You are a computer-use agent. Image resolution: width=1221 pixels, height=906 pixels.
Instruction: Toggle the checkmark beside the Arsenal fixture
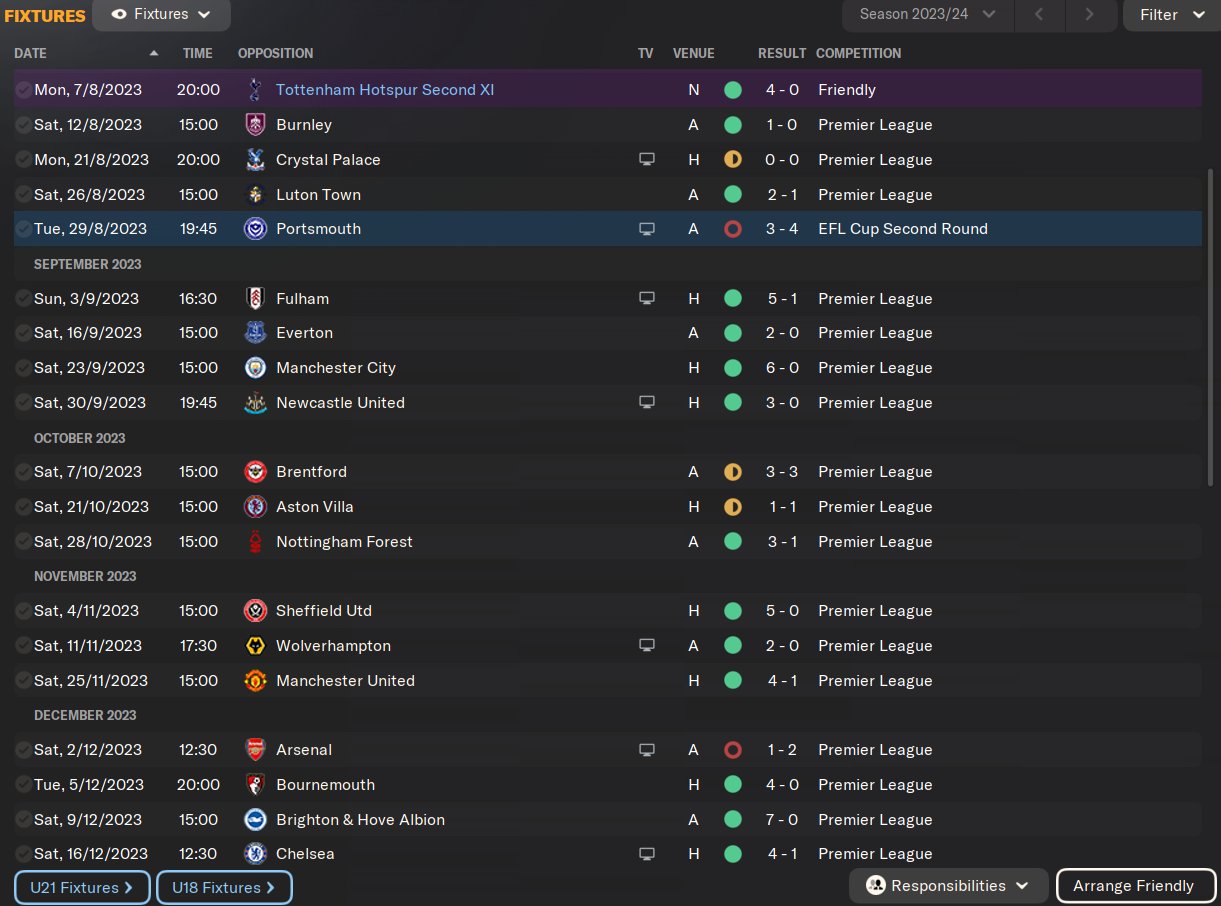[x=23, y=750]
